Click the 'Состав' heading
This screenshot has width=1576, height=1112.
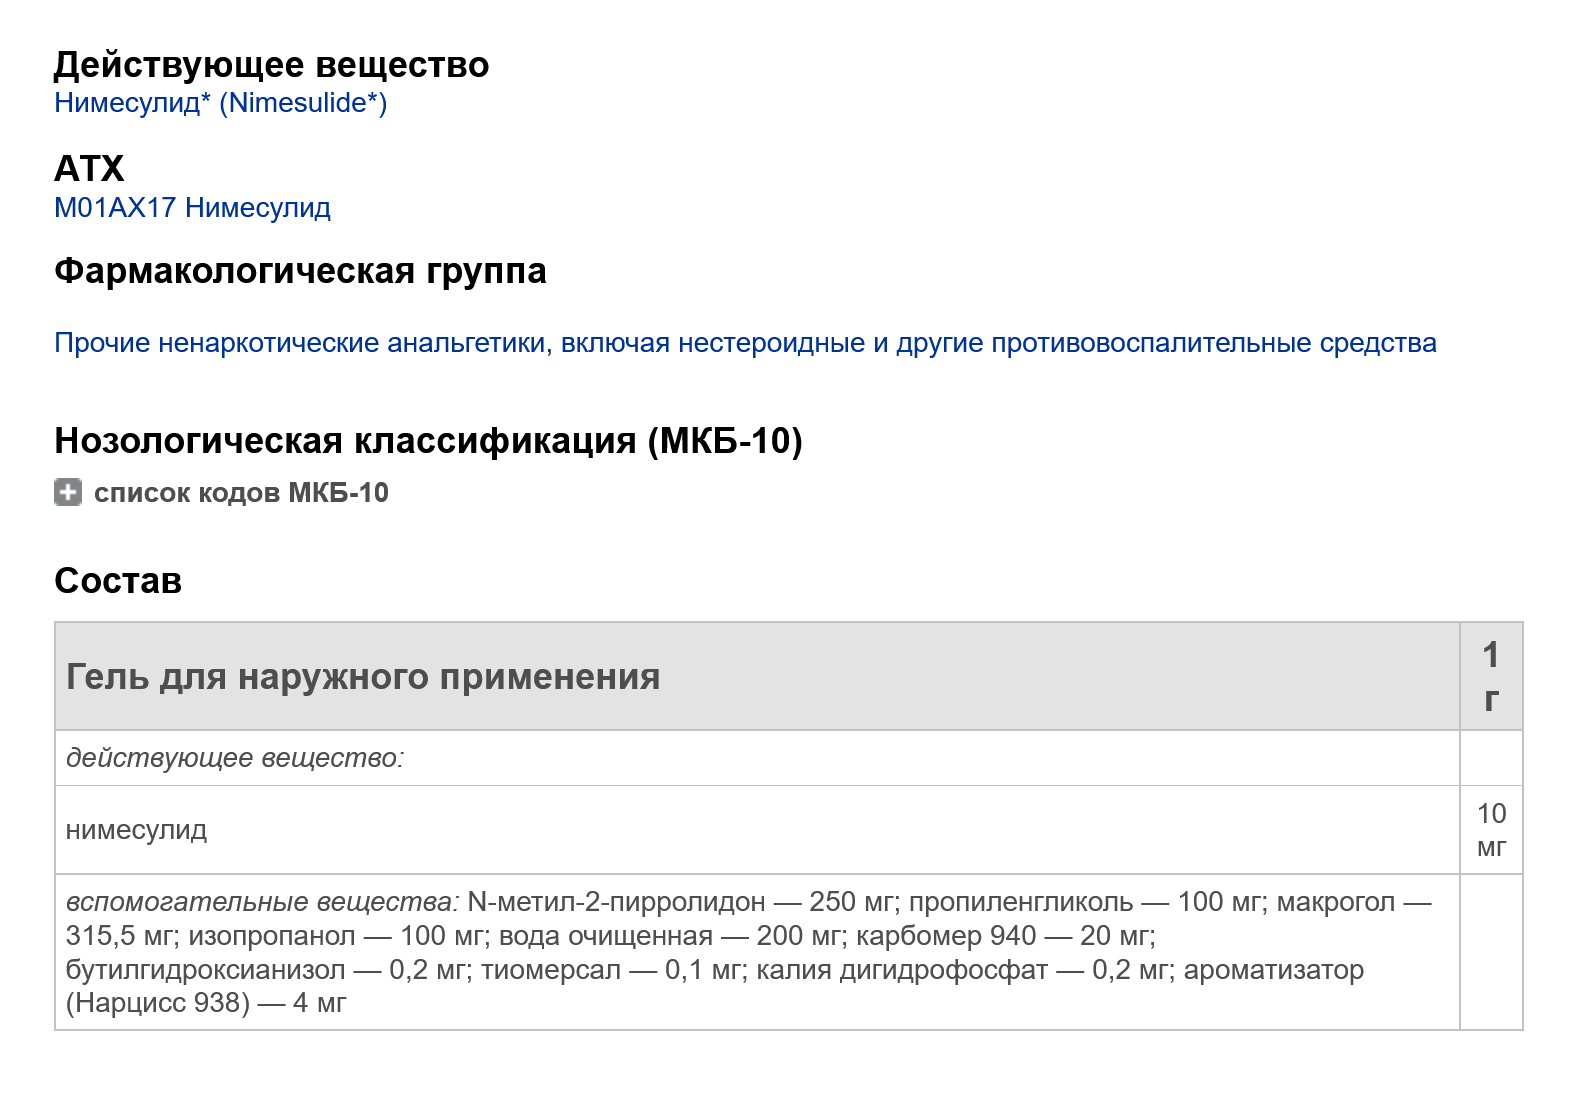[118, 581]
